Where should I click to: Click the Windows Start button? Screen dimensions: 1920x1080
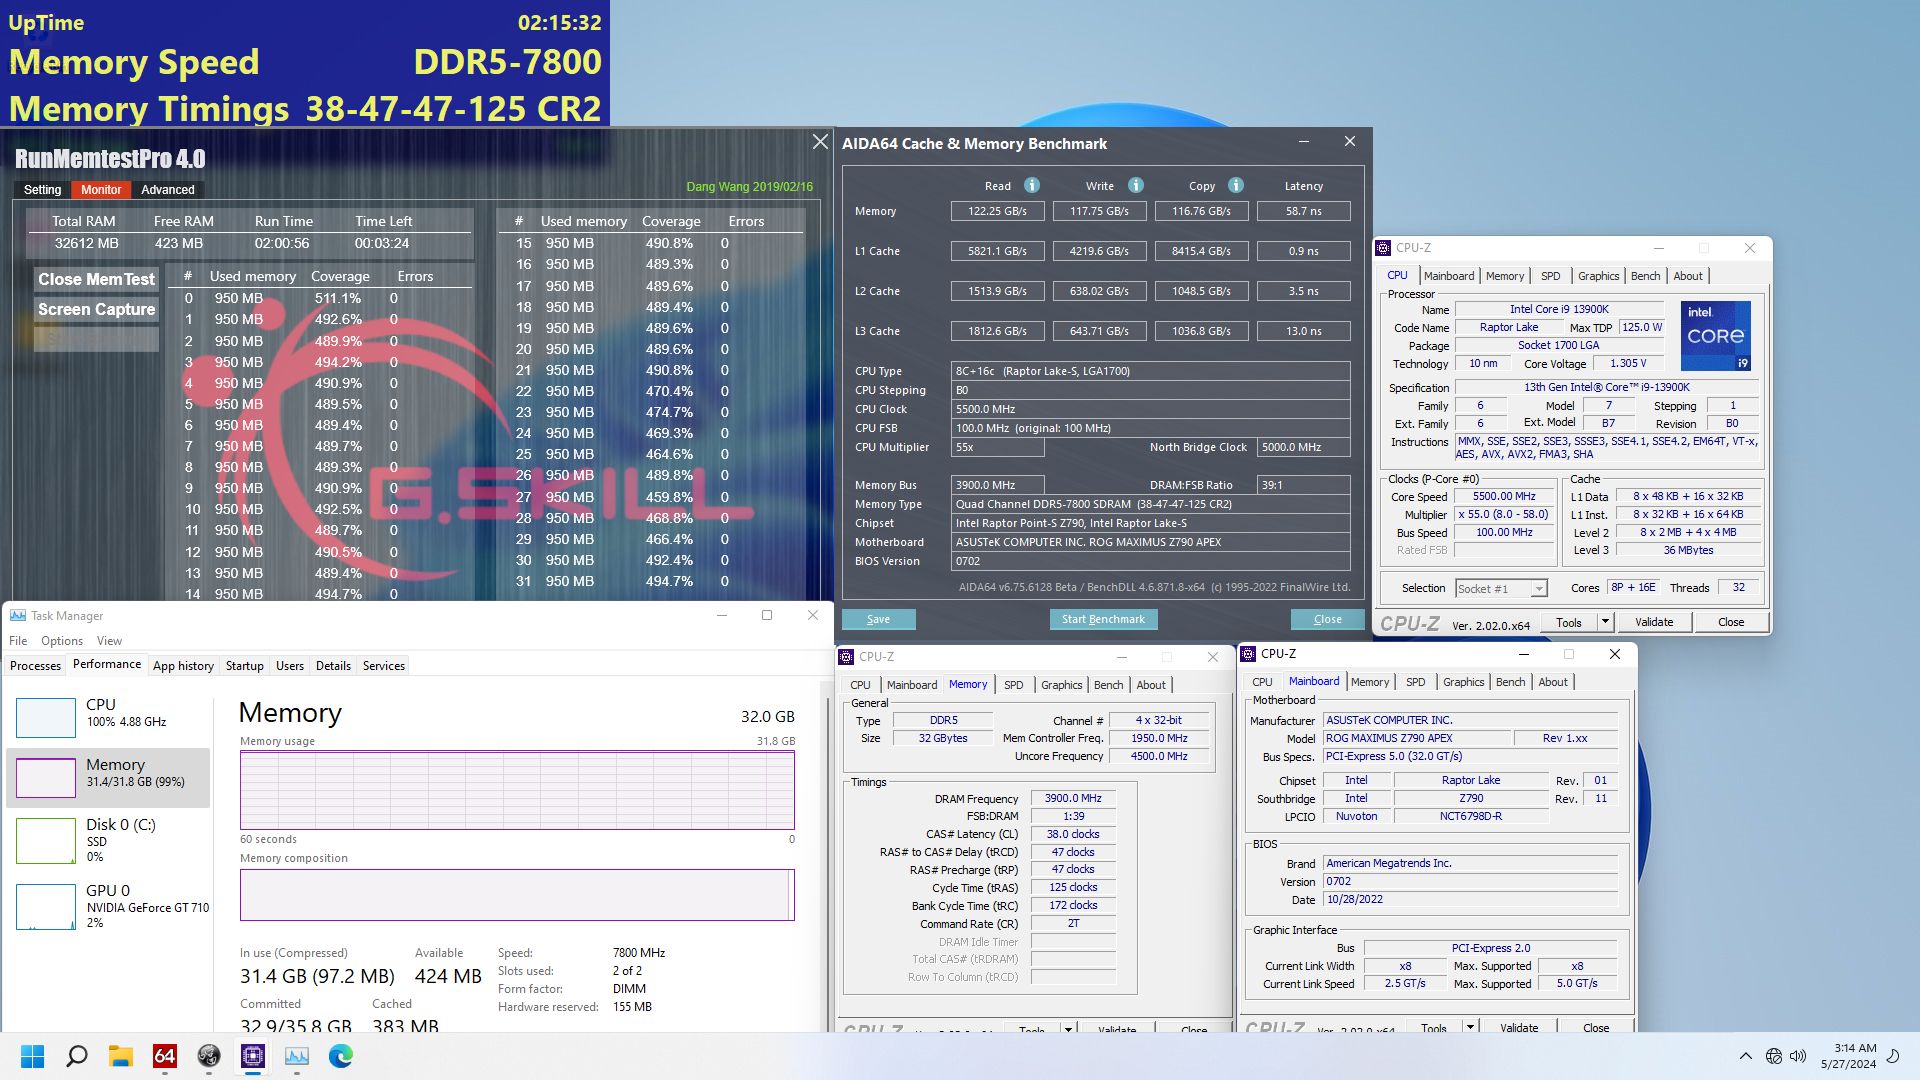[x=33, y=1056]
